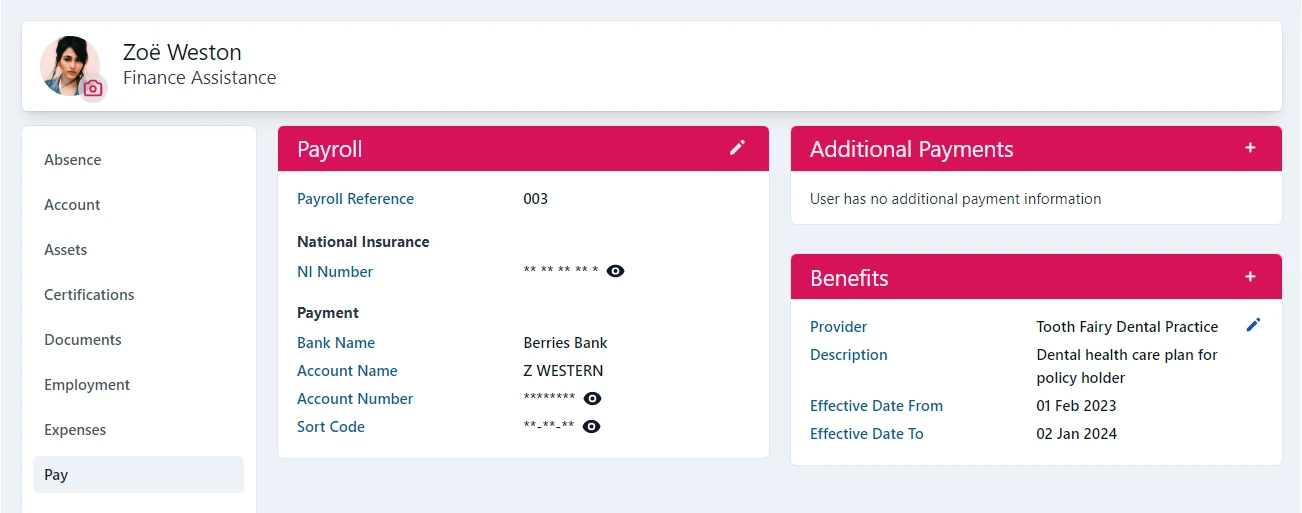Screen dimensions: 1302x513
Task: Open the Documents section
Action: click(83, 340)
